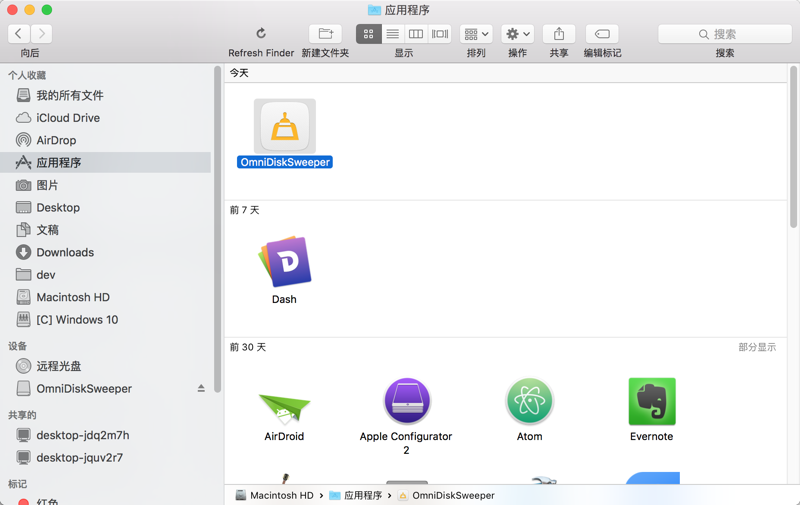Go forward with the right arrow button
The image size is (800, 505).
tap(41, 34)
